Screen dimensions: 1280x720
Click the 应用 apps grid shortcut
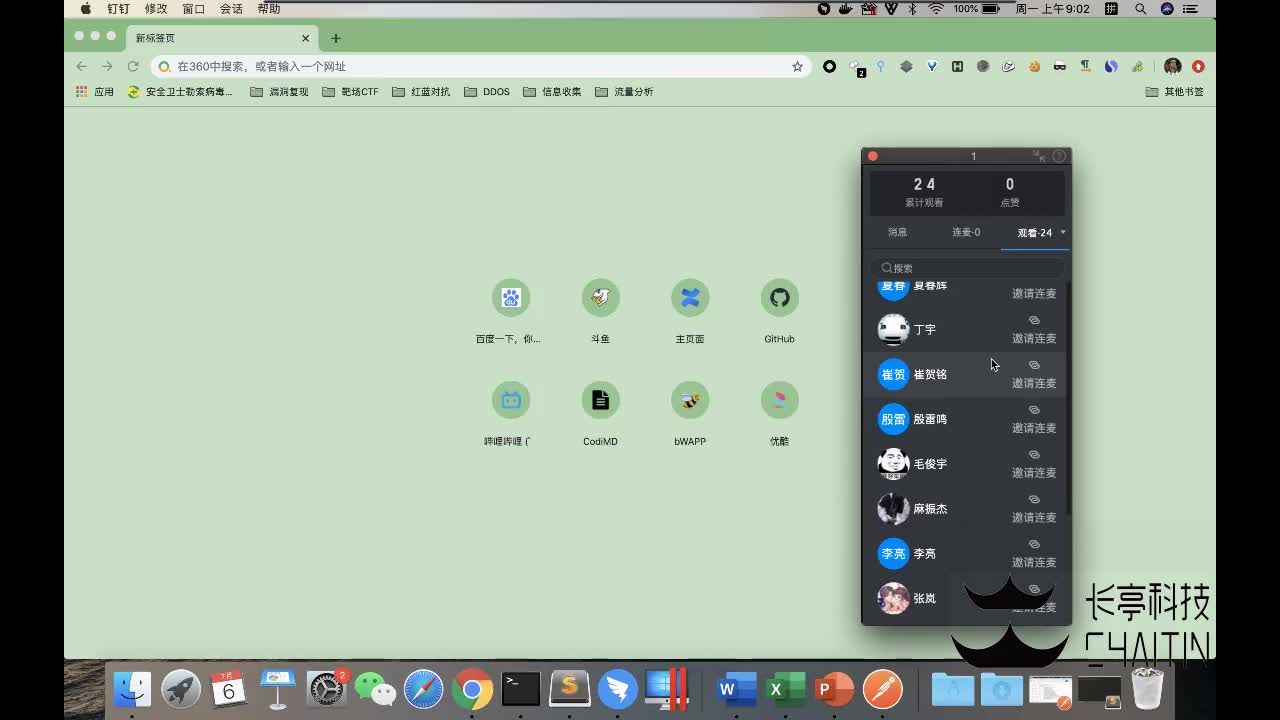[x=95, y=91]
